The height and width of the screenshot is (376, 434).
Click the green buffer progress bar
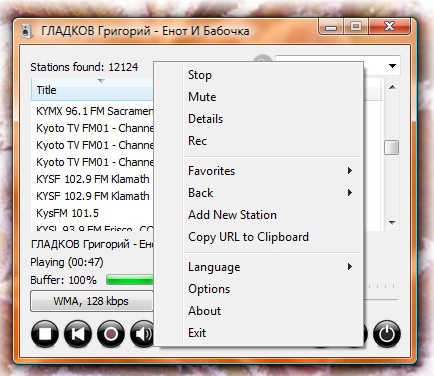pyautogui.click(x=130, y=280)
